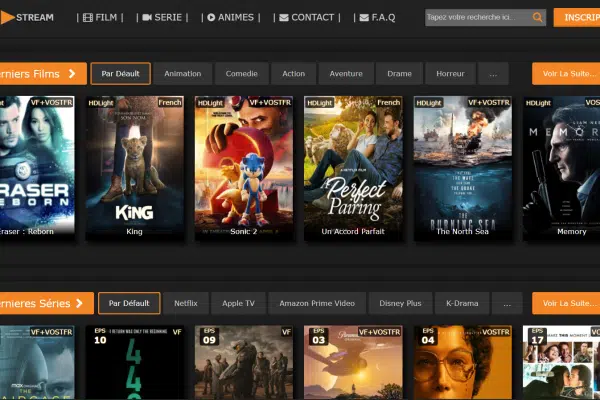Filter series by K-Drama
Screen dimensions: 600x400
[x=462, y=303]
